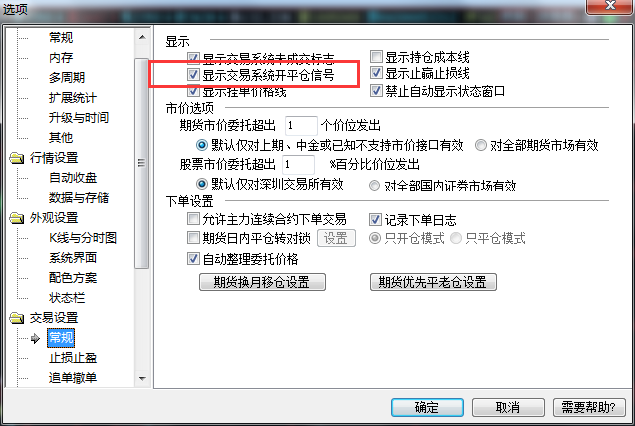Select 对全部期货市场有效 radio option
The width and height of the screenshot is (635, 426).
tap(481, 145)
